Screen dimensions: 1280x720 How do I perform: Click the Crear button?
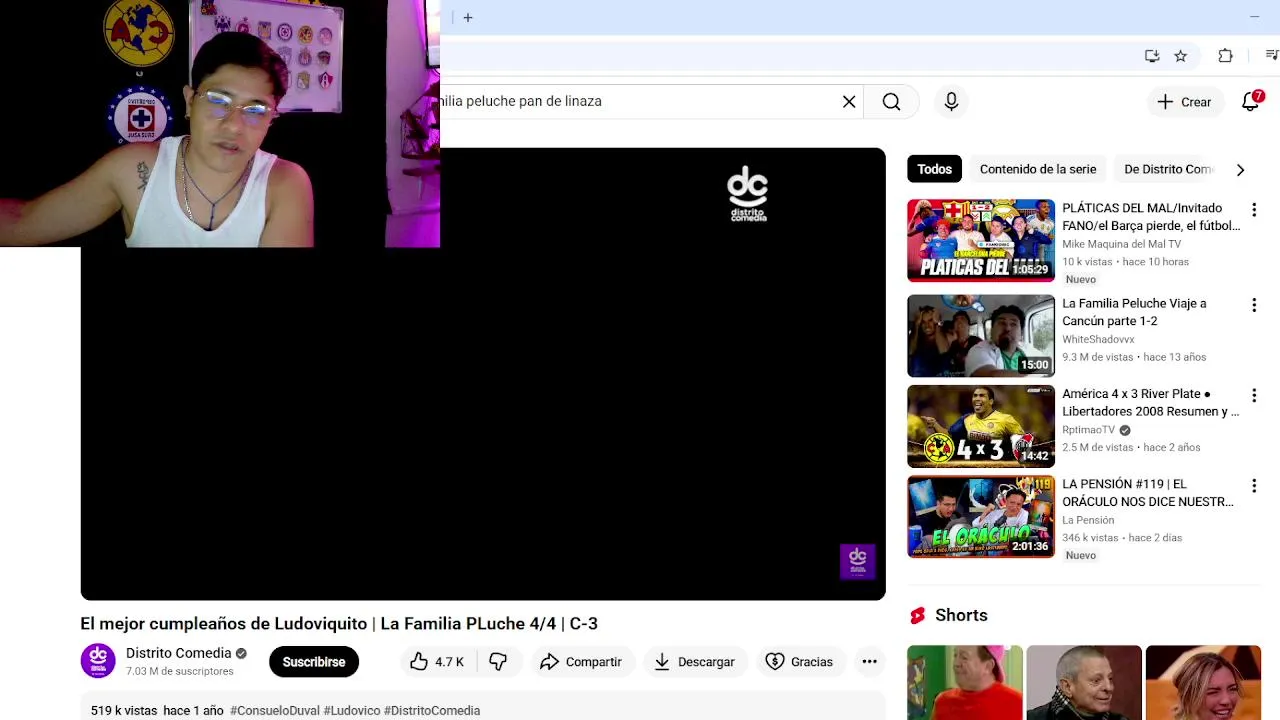(x=1184, y=102)
